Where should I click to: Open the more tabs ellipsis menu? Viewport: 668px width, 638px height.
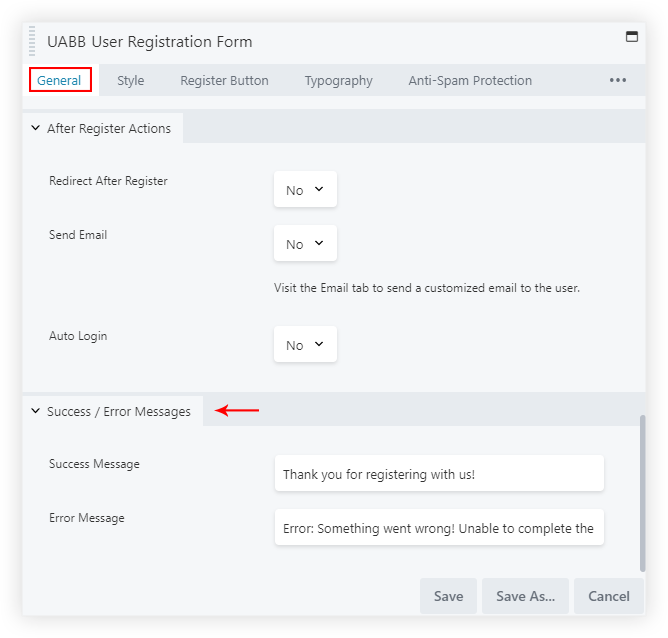pyautogui.click(x=617, y=81)
